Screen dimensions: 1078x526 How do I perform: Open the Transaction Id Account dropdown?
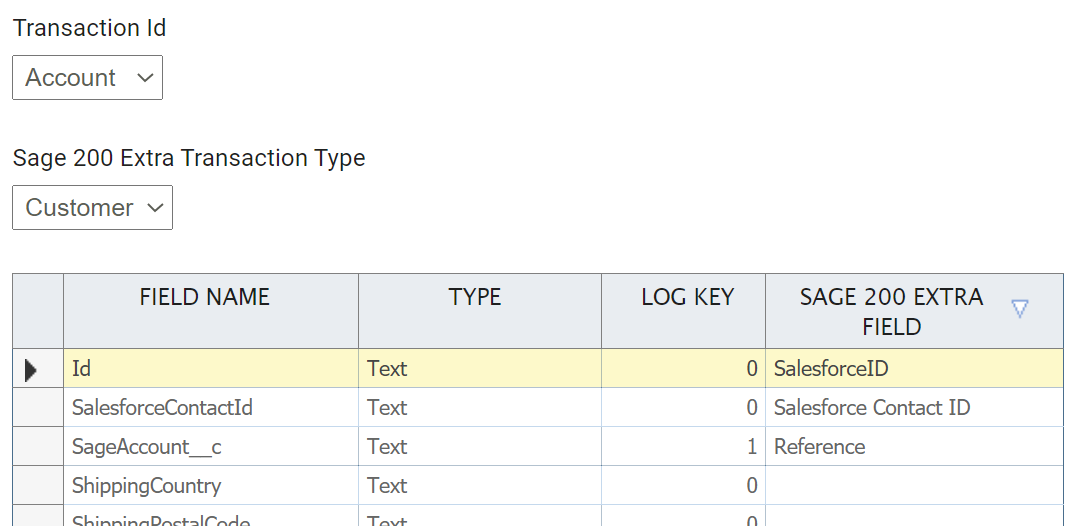tap(87, 78)
